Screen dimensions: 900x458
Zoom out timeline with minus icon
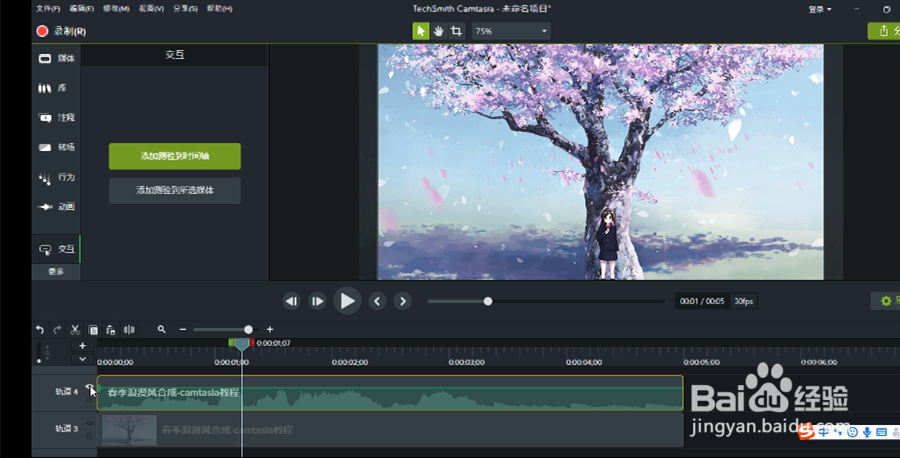coord(183,329)
